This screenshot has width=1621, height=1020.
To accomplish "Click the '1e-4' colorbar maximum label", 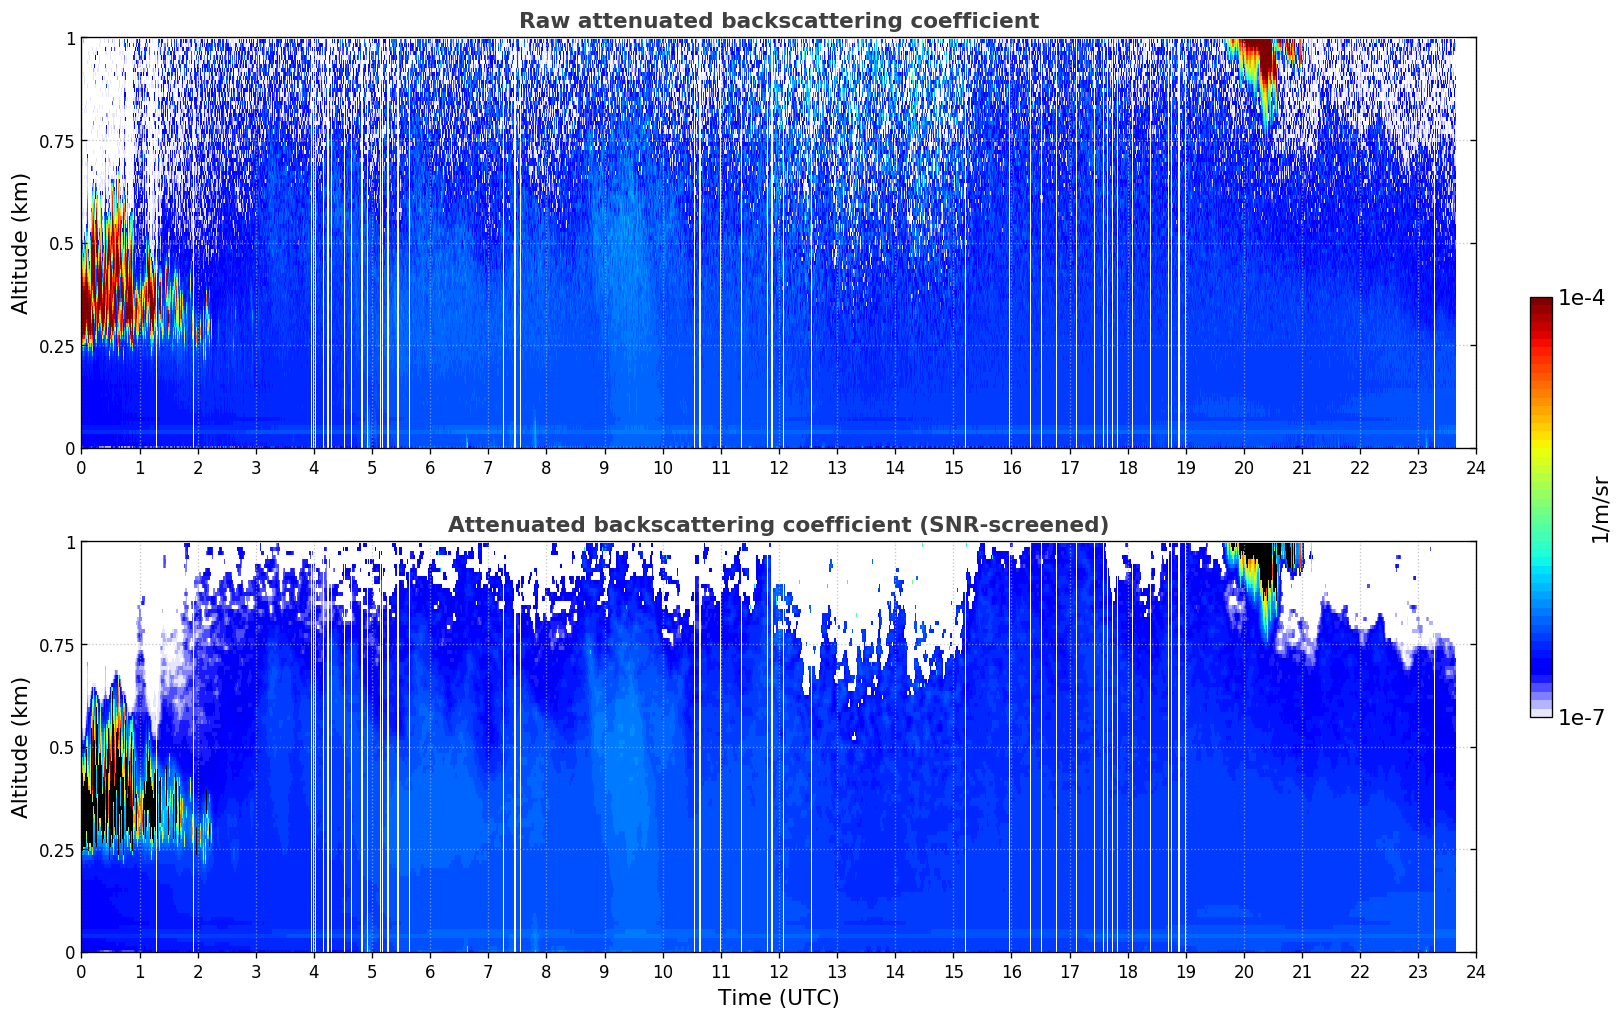I will point(1581,298).
